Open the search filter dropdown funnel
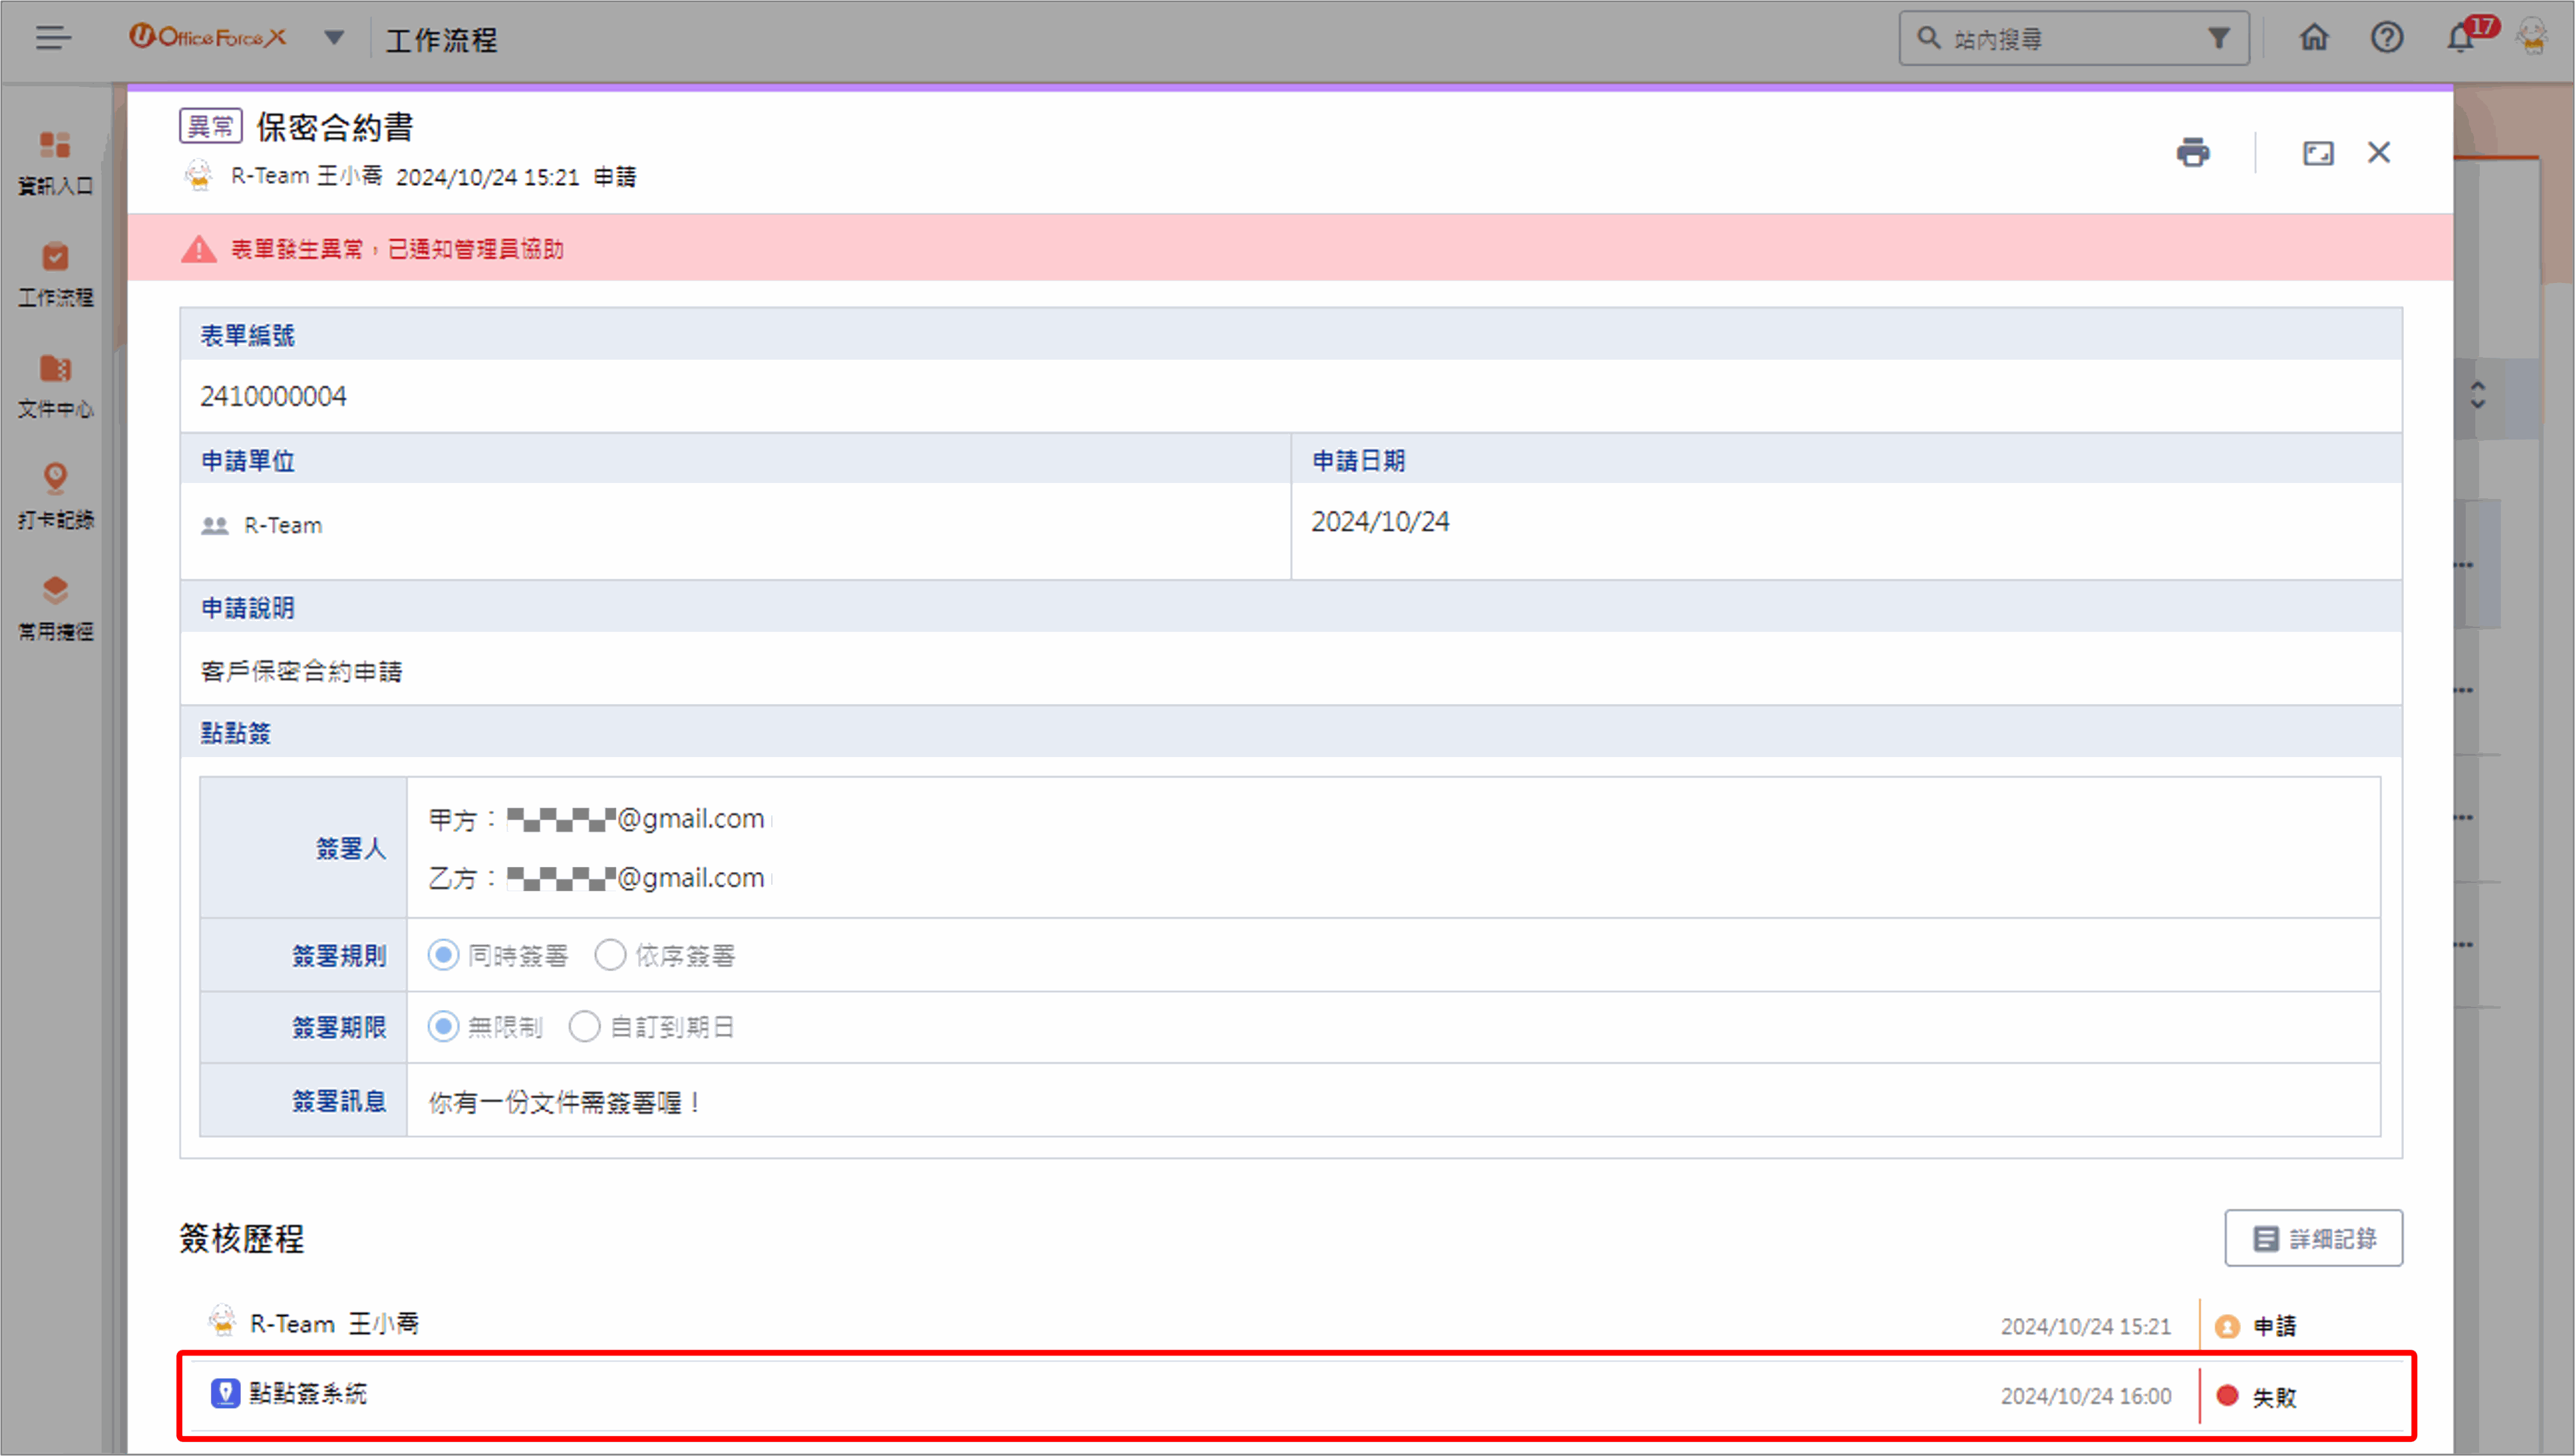Image resolution: width=2575 pixels, height=1456 pixels. (2218, 39)
